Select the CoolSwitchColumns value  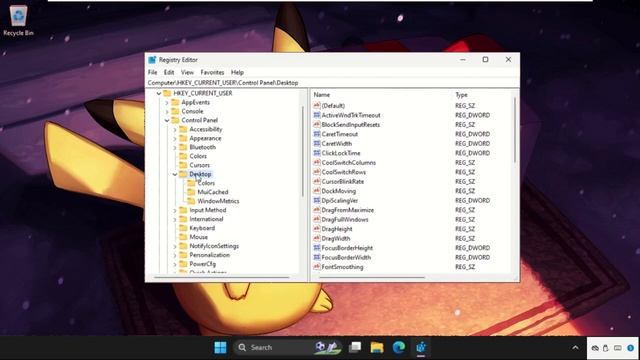click(349, 162)
